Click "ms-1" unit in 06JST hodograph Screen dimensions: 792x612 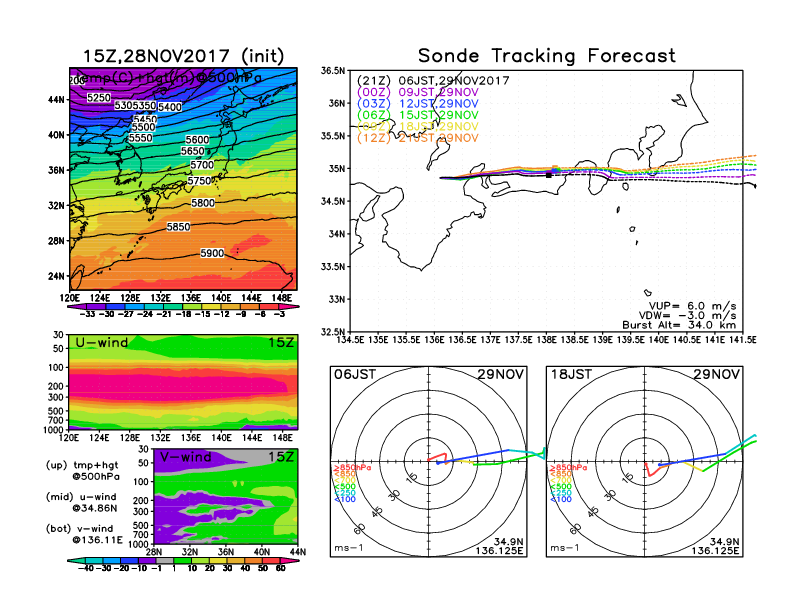coord(349,548)
